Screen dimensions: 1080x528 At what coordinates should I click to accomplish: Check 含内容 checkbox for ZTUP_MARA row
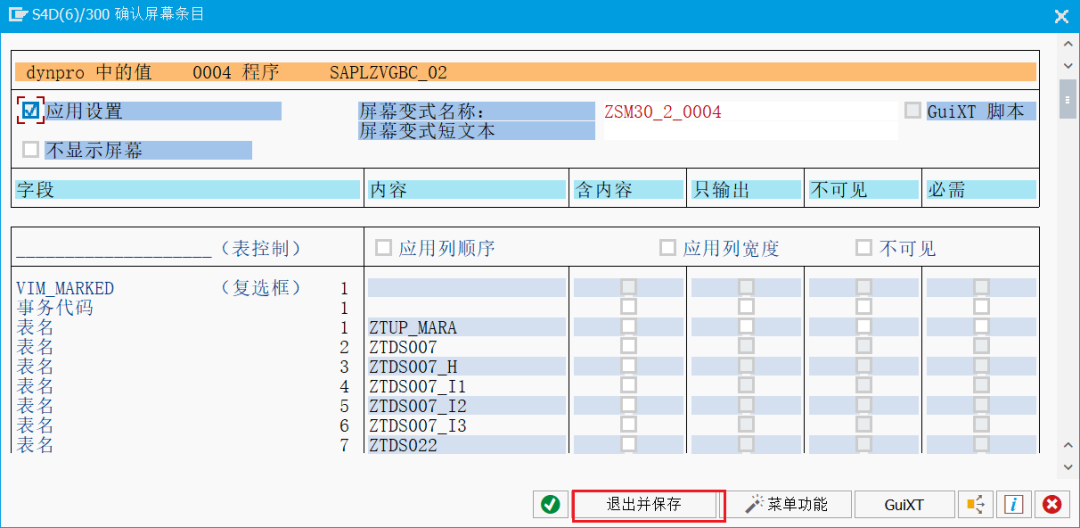coord(628,326)
